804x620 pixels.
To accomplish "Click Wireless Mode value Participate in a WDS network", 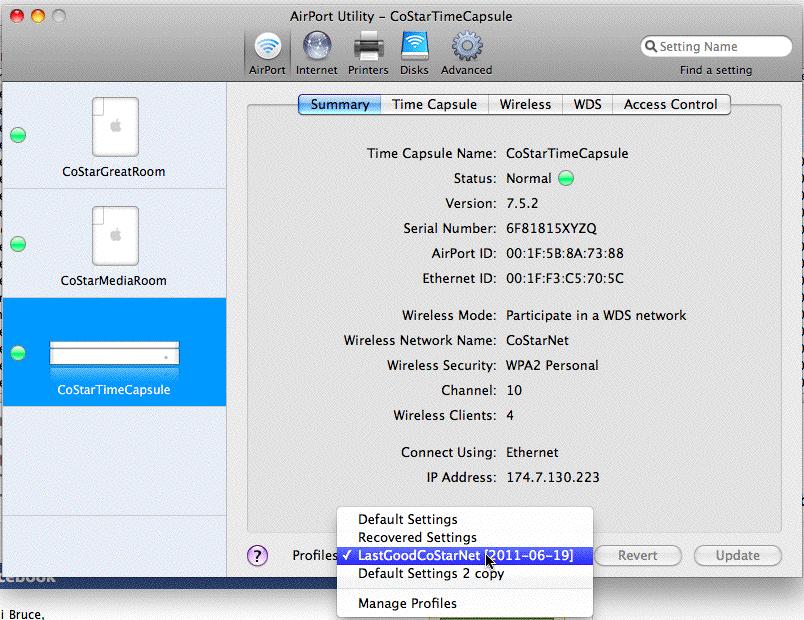I will [x=596, y=315].
